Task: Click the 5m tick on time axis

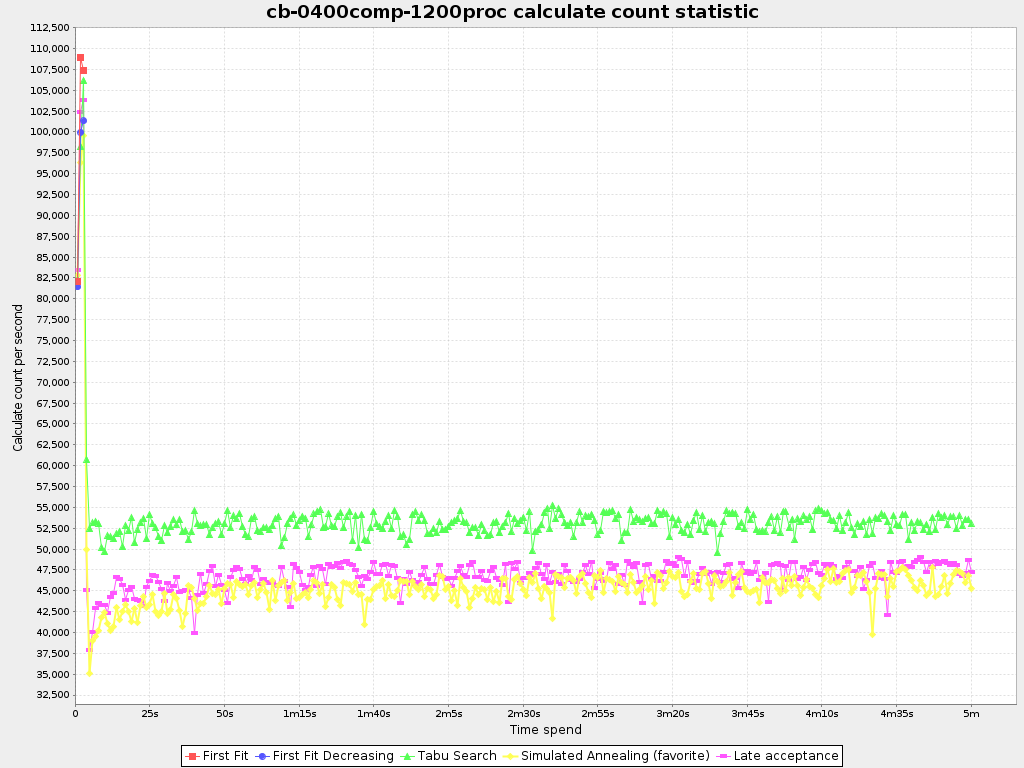Action: [971, 713]
